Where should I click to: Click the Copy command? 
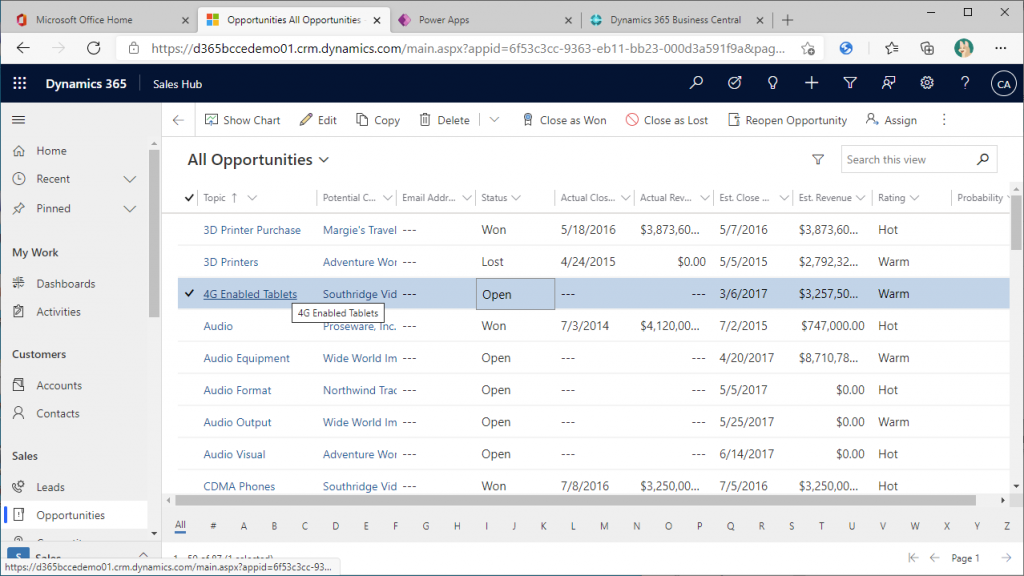pyautogui.click(x=377, y=120)
